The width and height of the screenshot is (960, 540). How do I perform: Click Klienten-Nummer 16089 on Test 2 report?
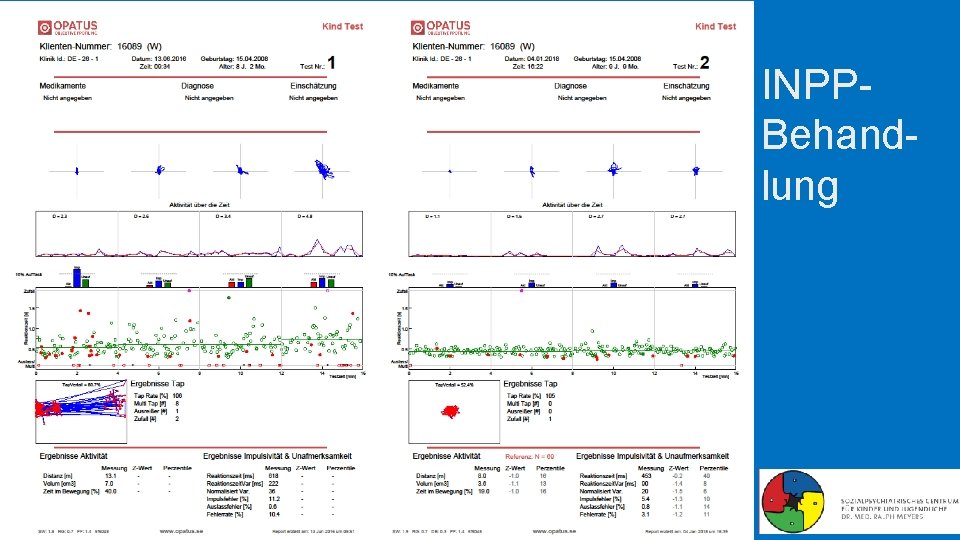pos(473,47)
